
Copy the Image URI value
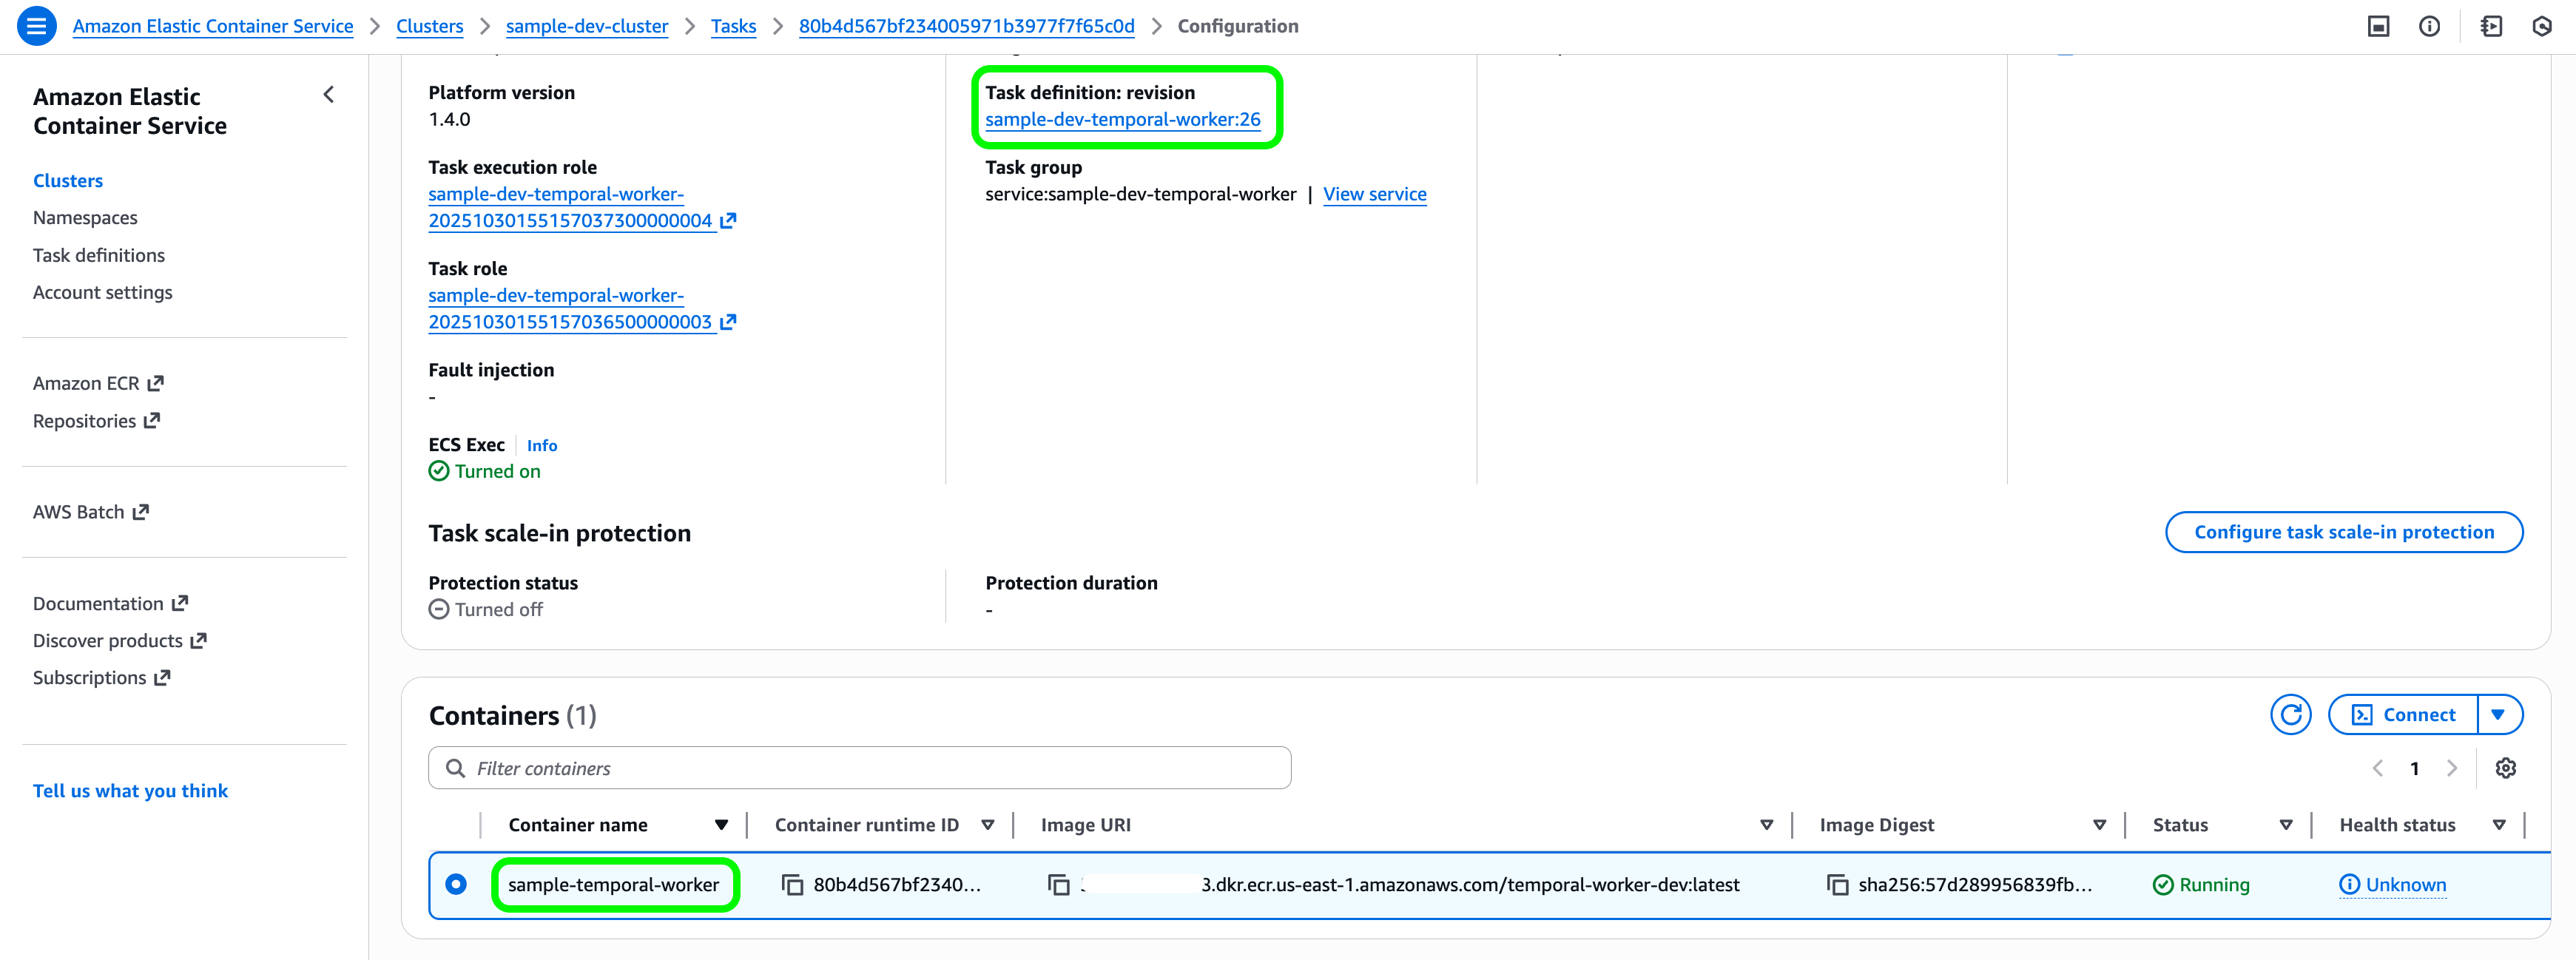[1058, 885]
